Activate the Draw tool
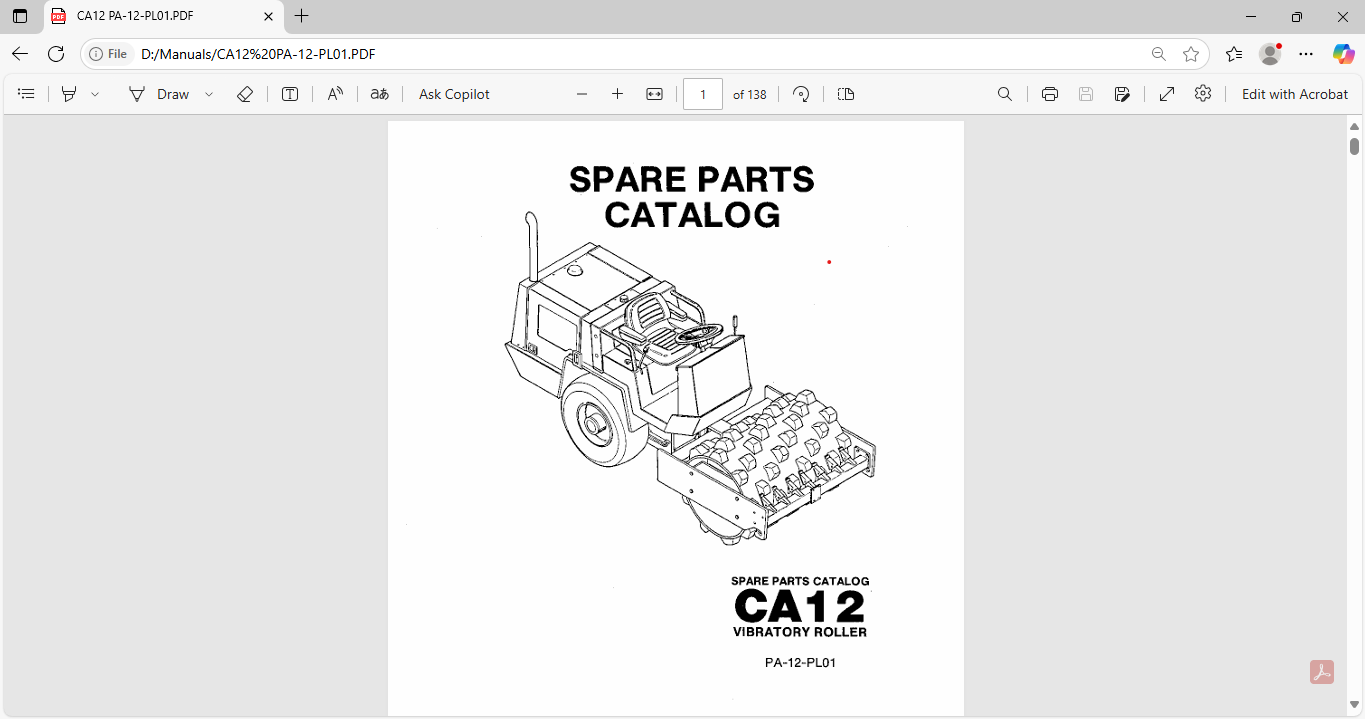The width and height of the screenshot is (1365, 719). pos(159,94)
